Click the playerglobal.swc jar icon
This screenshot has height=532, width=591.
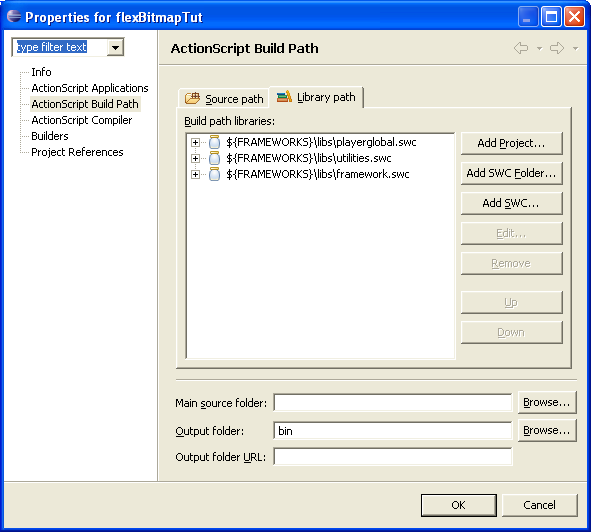(214, 142)
